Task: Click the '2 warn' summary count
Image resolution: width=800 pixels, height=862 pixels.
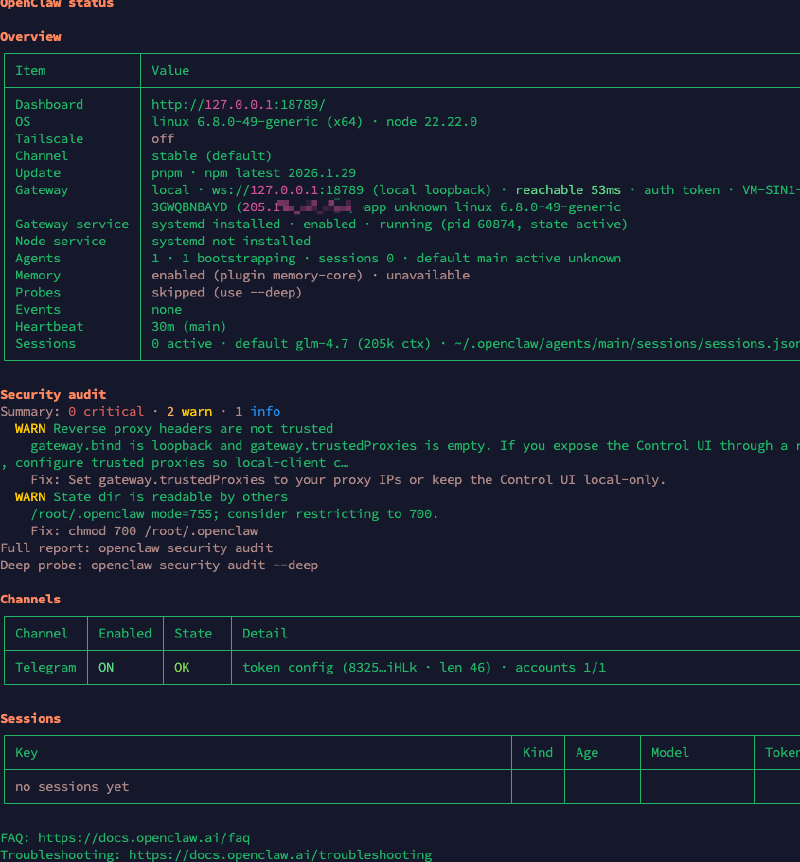Action: pyautogui.click(x=189, y=411)
